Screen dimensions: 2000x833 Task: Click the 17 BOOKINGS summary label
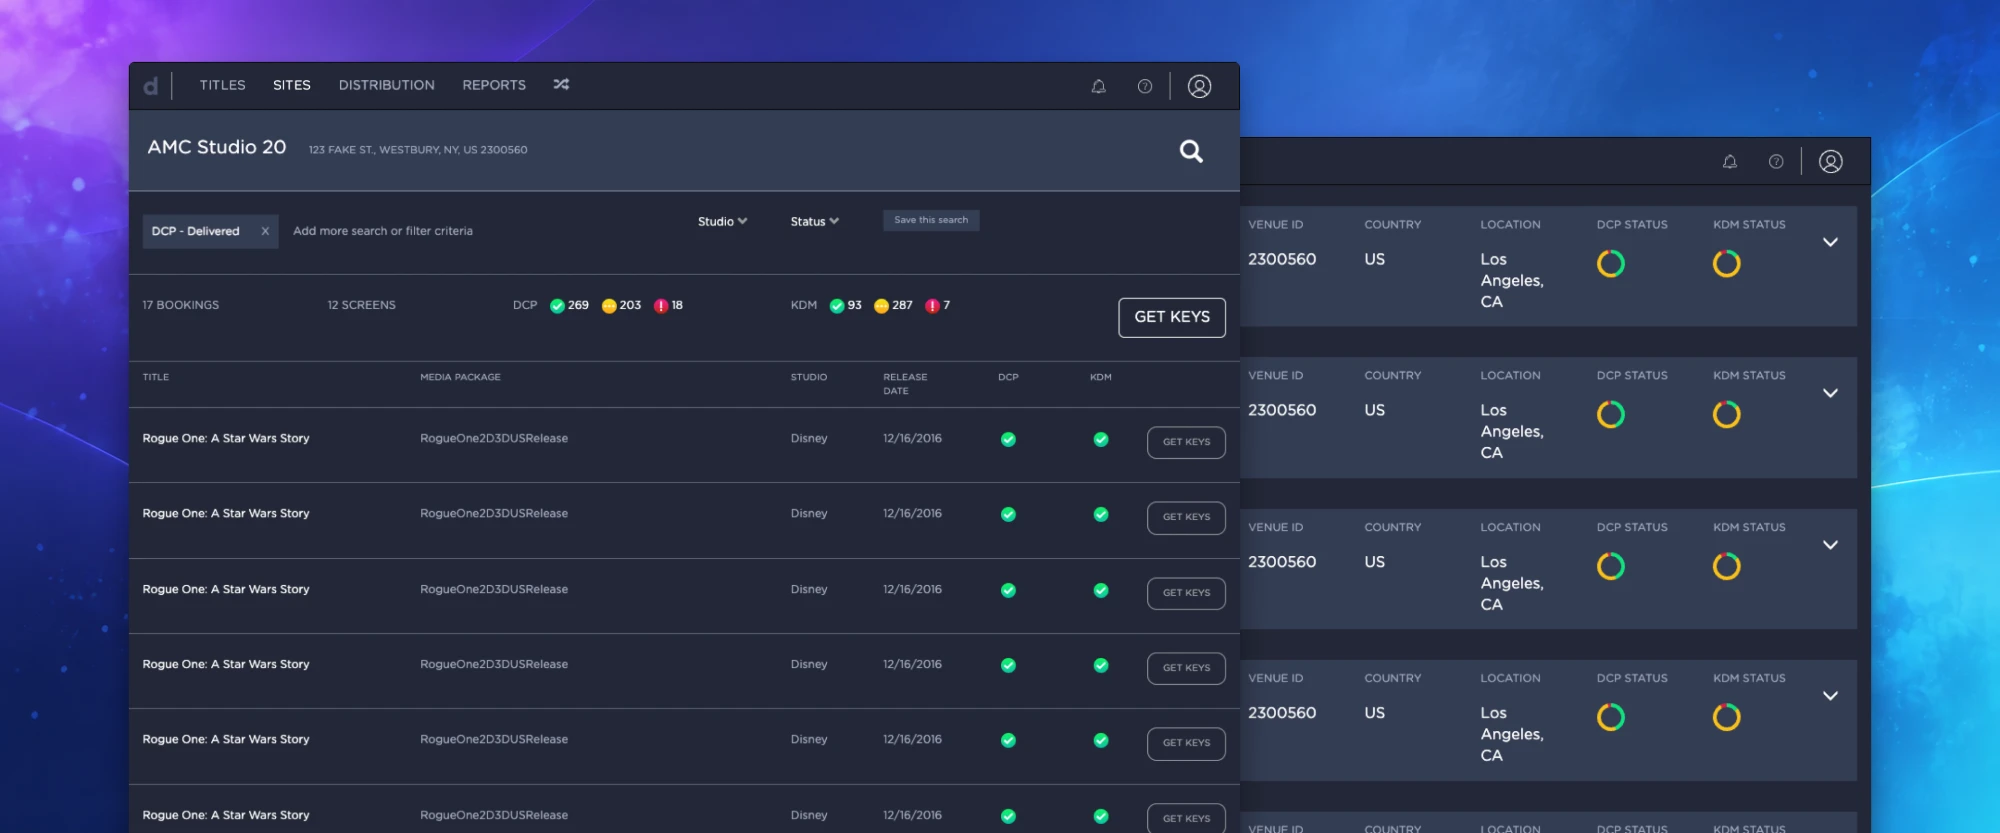pos(180,305)
